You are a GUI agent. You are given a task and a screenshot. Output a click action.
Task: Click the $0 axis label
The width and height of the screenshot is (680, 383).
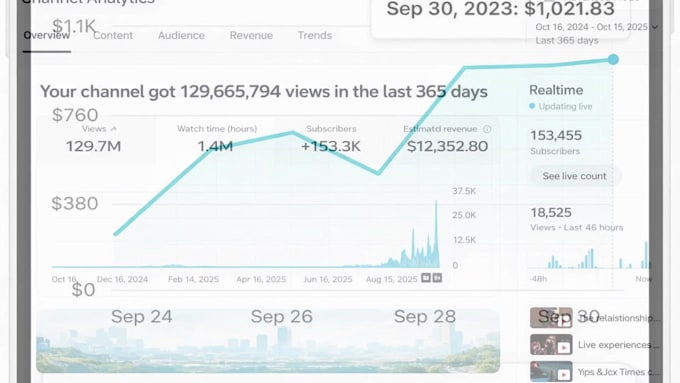coord(83,290)
